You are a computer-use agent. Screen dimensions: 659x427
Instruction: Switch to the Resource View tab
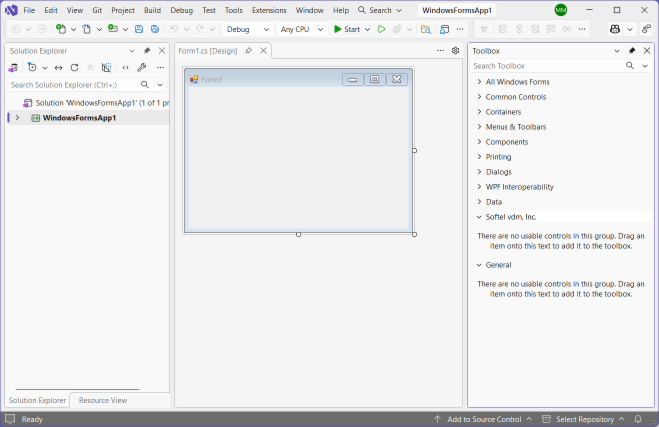coord(103,400)
